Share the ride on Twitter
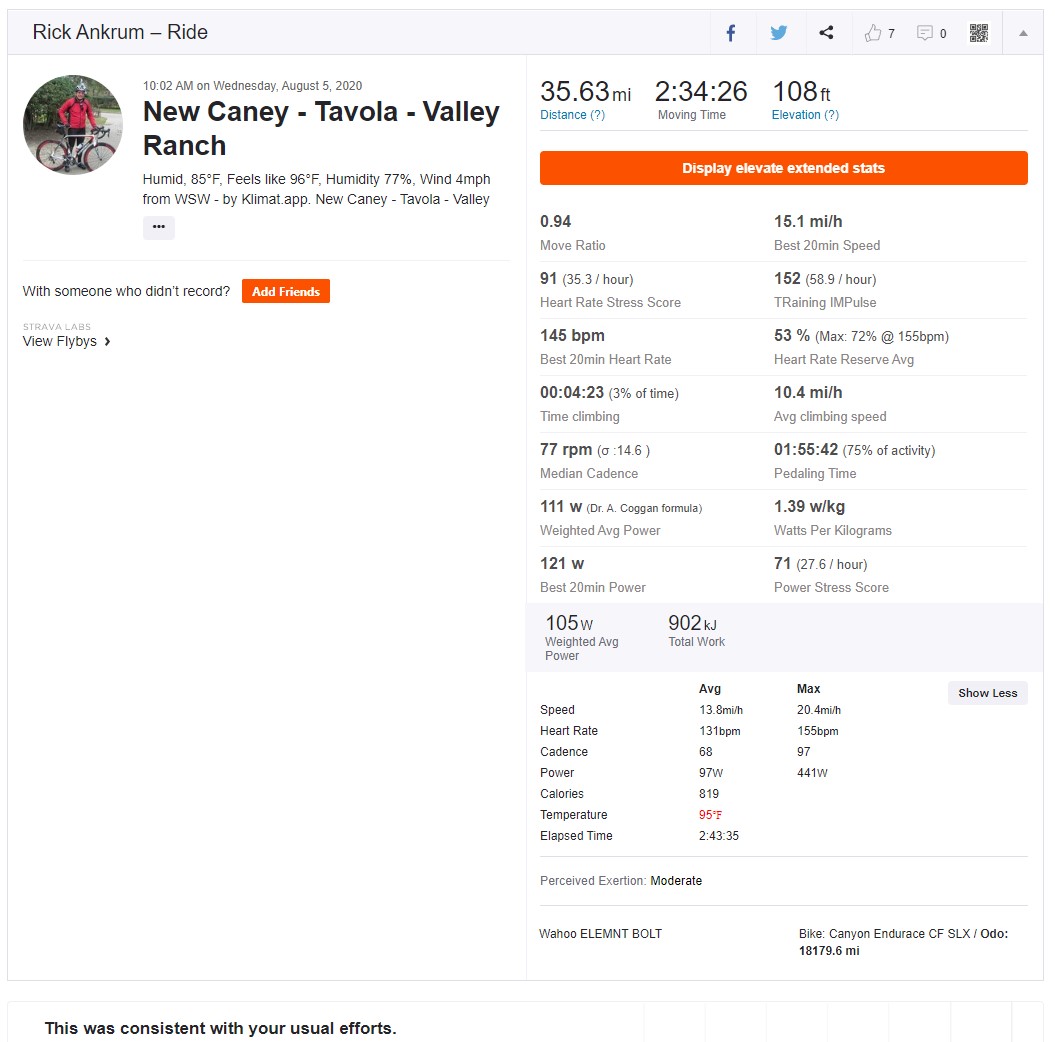This screenshot has height=1042, width=1055. pos(779,32)
